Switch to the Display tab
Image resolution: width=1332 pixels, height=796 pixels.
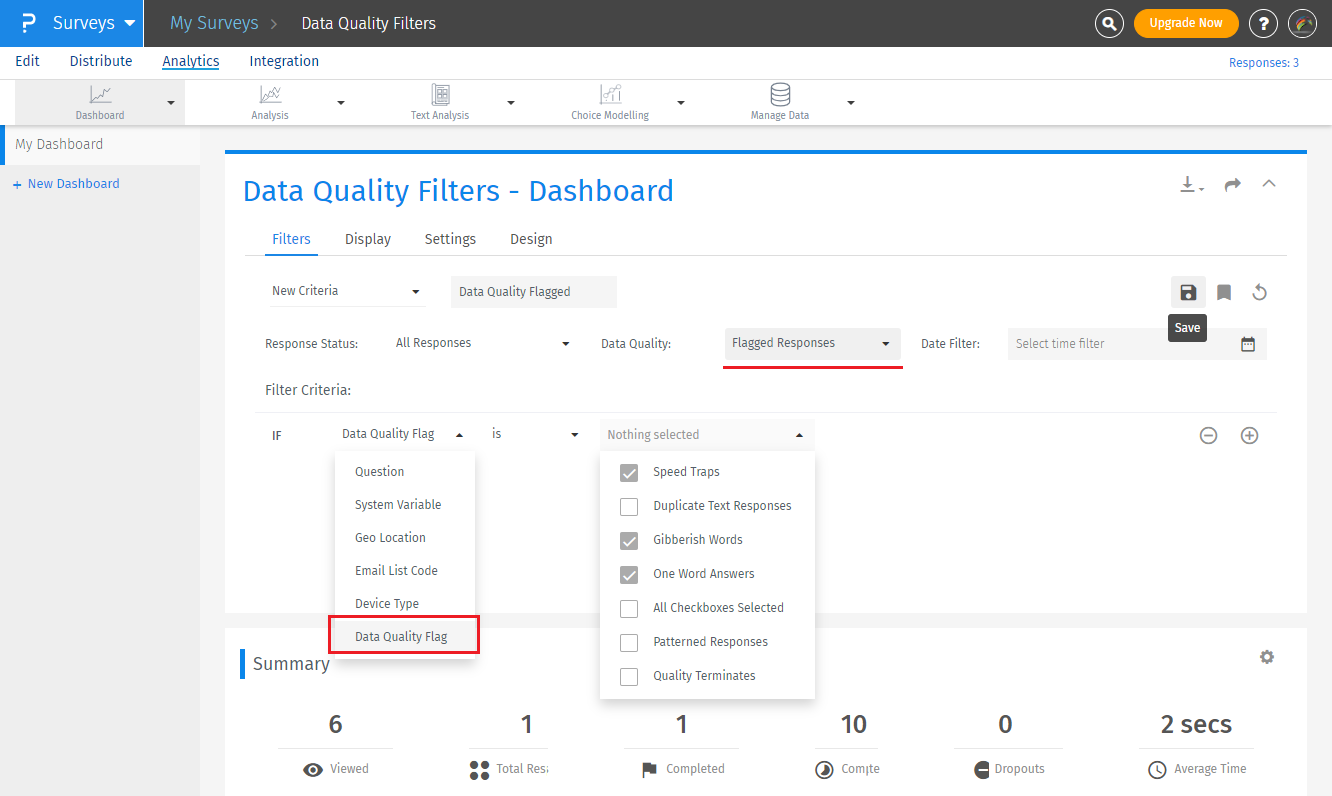tap(368, 239)
